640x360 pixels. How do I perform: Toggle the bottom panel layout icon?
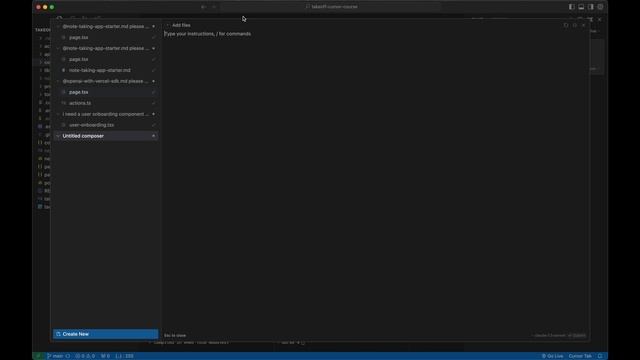point(581,7)
